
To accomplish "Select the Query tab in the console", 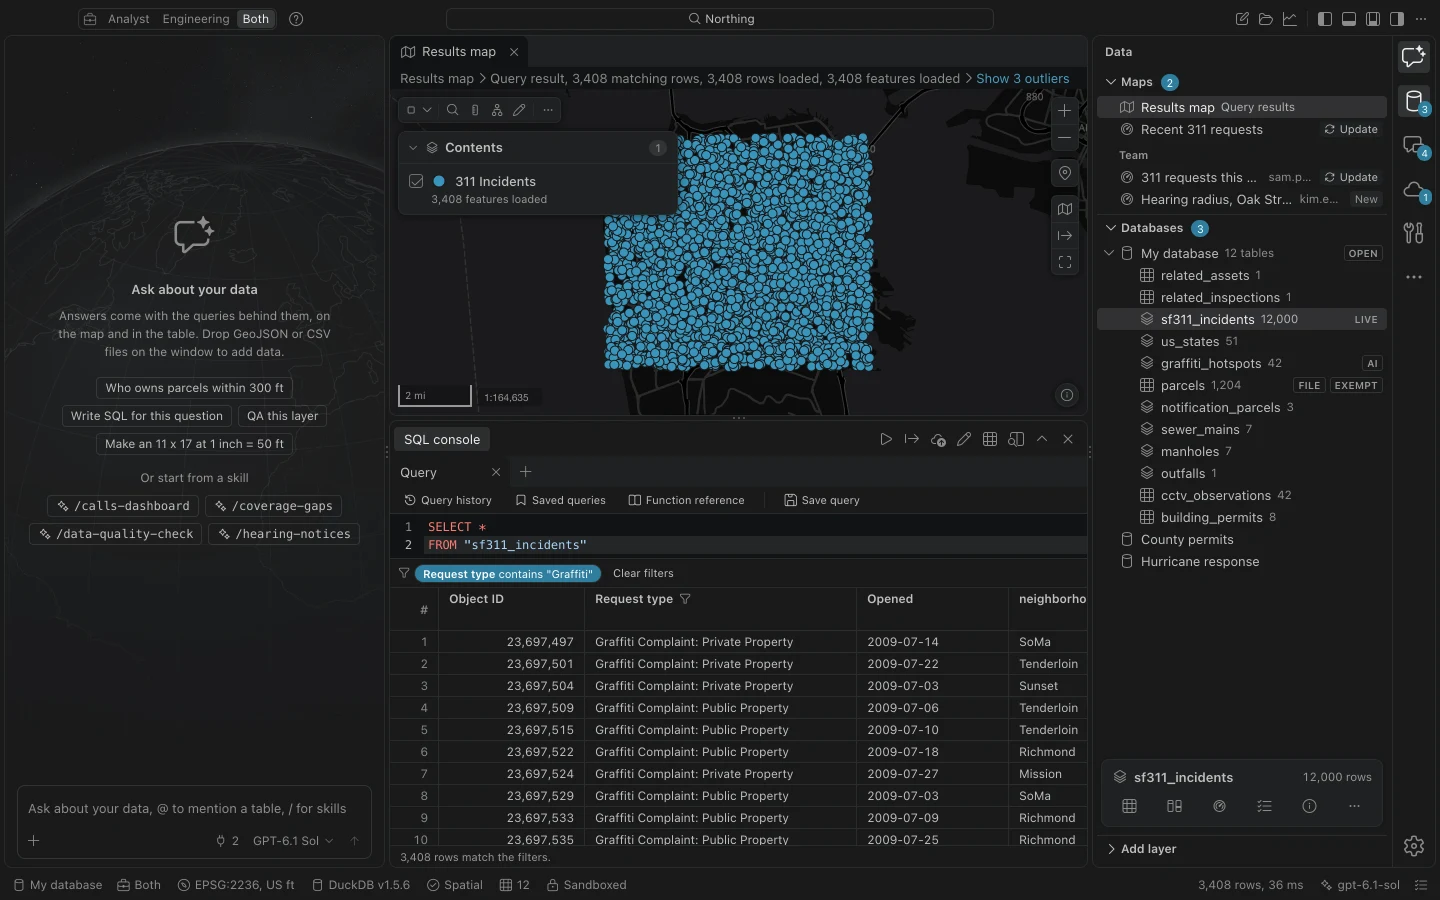I will [418, 472].
